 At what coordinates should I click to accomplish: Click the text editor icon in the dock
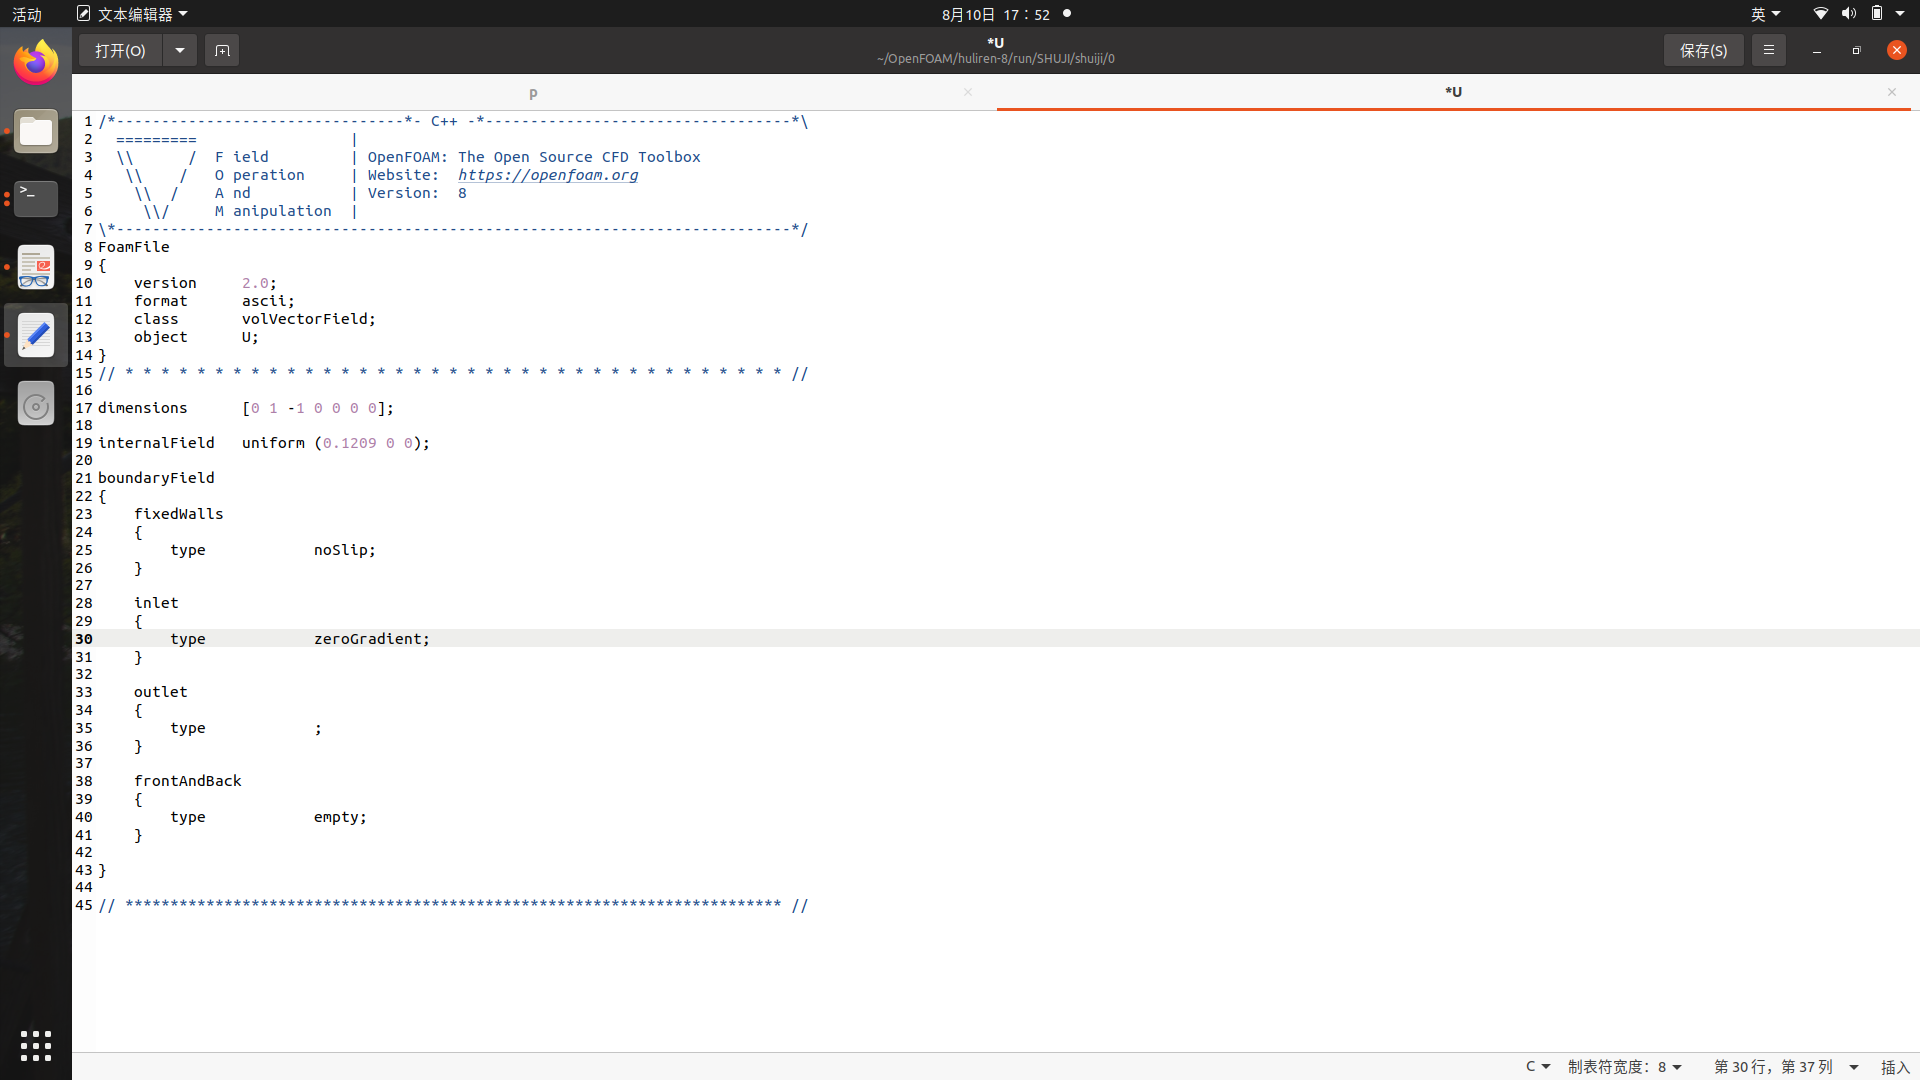(x=36, y=335)
